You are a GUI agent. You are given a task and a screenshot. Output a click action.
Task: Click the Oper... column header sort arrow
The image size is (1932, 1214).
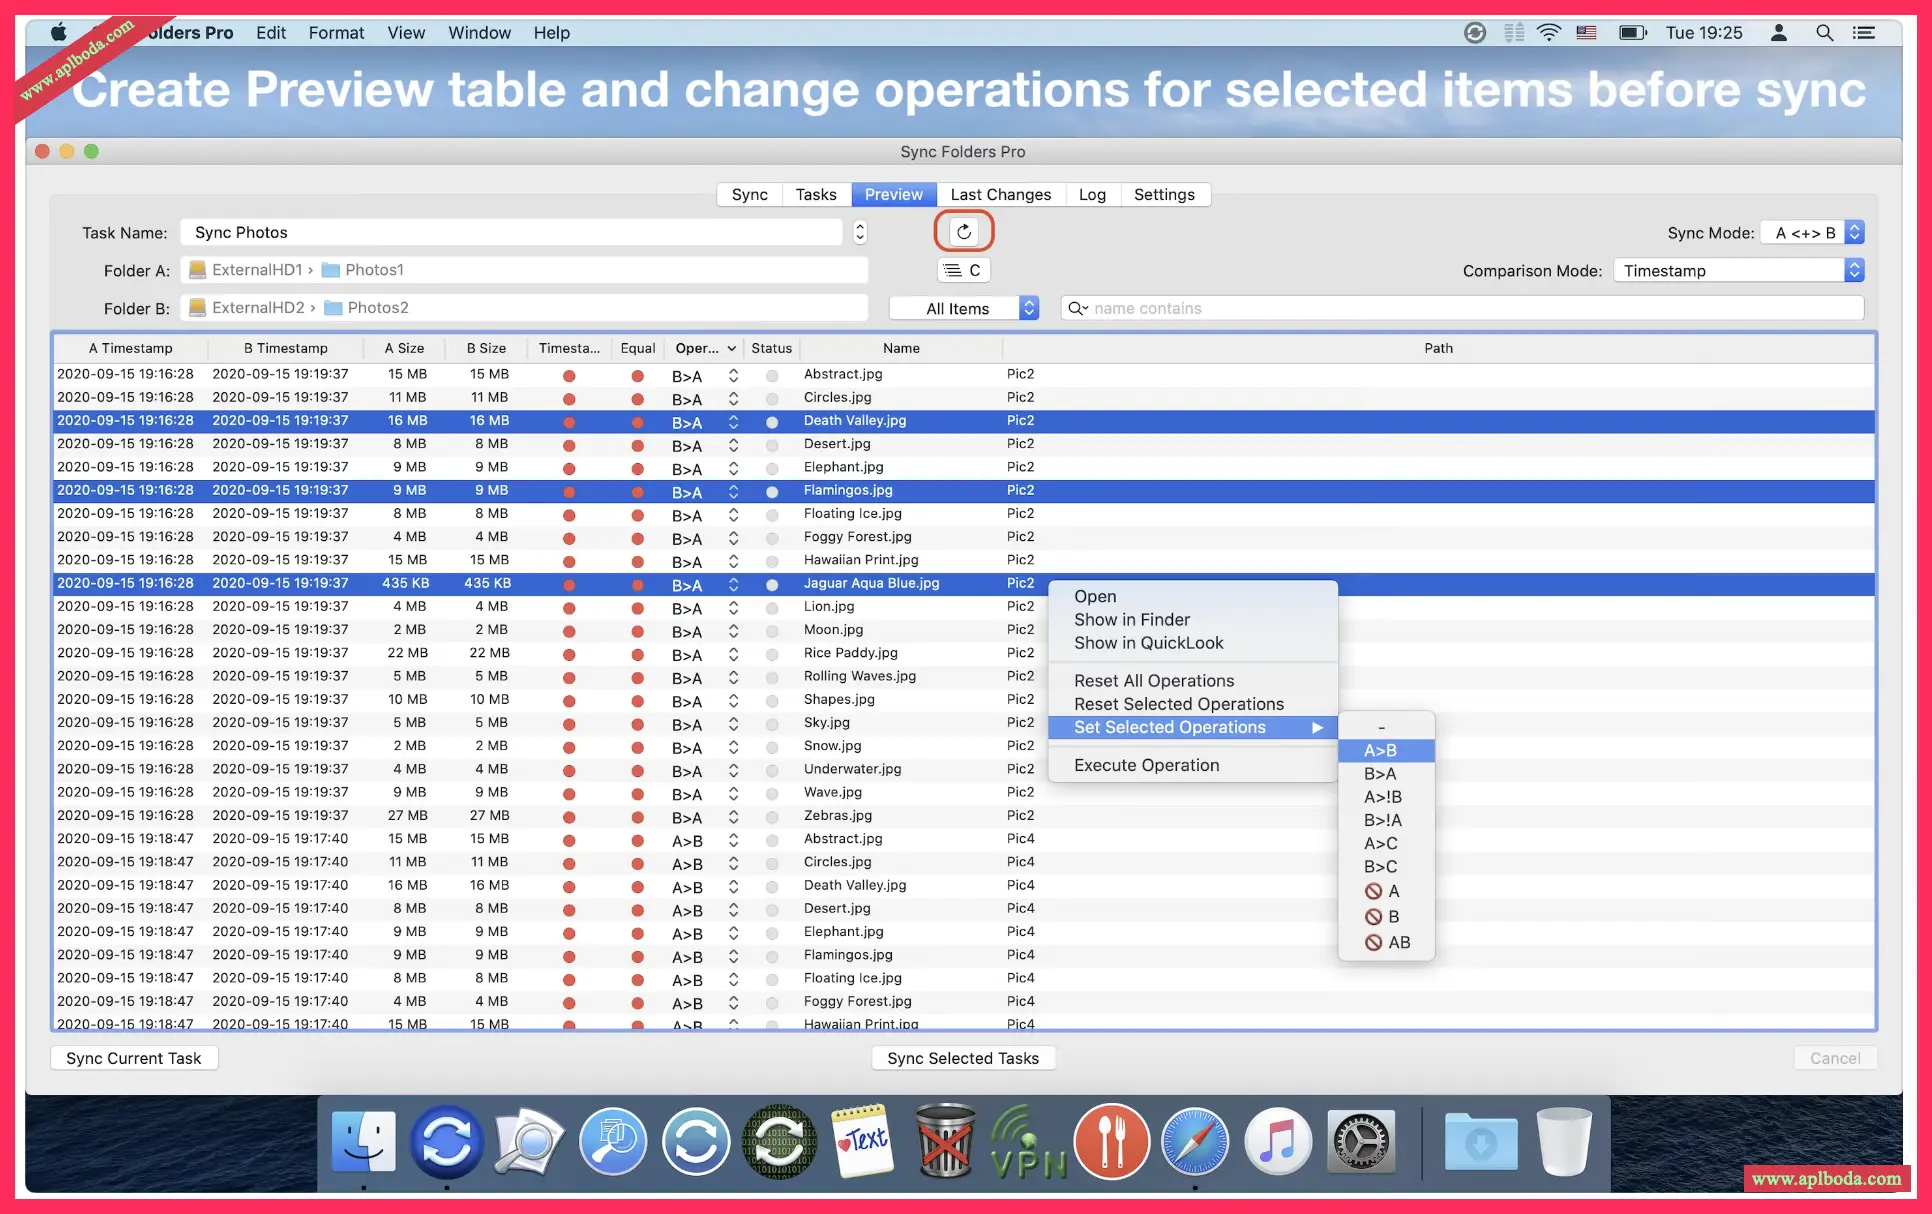[732, 348]
